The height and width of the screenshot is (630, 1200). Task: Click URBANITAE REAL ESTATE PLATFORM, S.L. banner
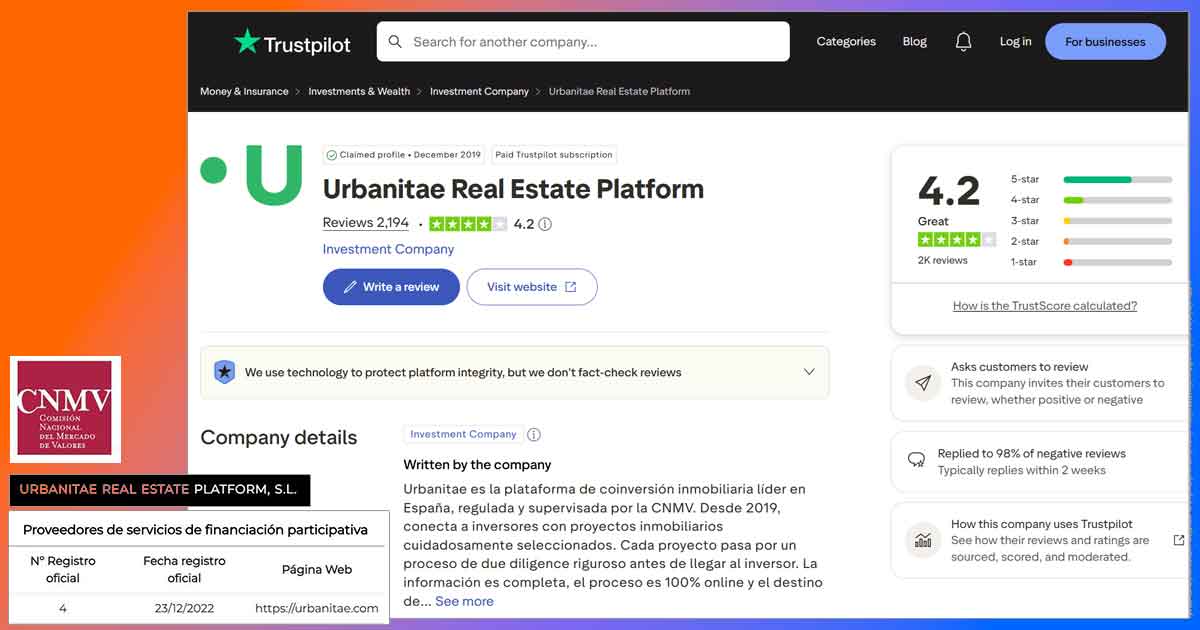(x=160, y=490)
